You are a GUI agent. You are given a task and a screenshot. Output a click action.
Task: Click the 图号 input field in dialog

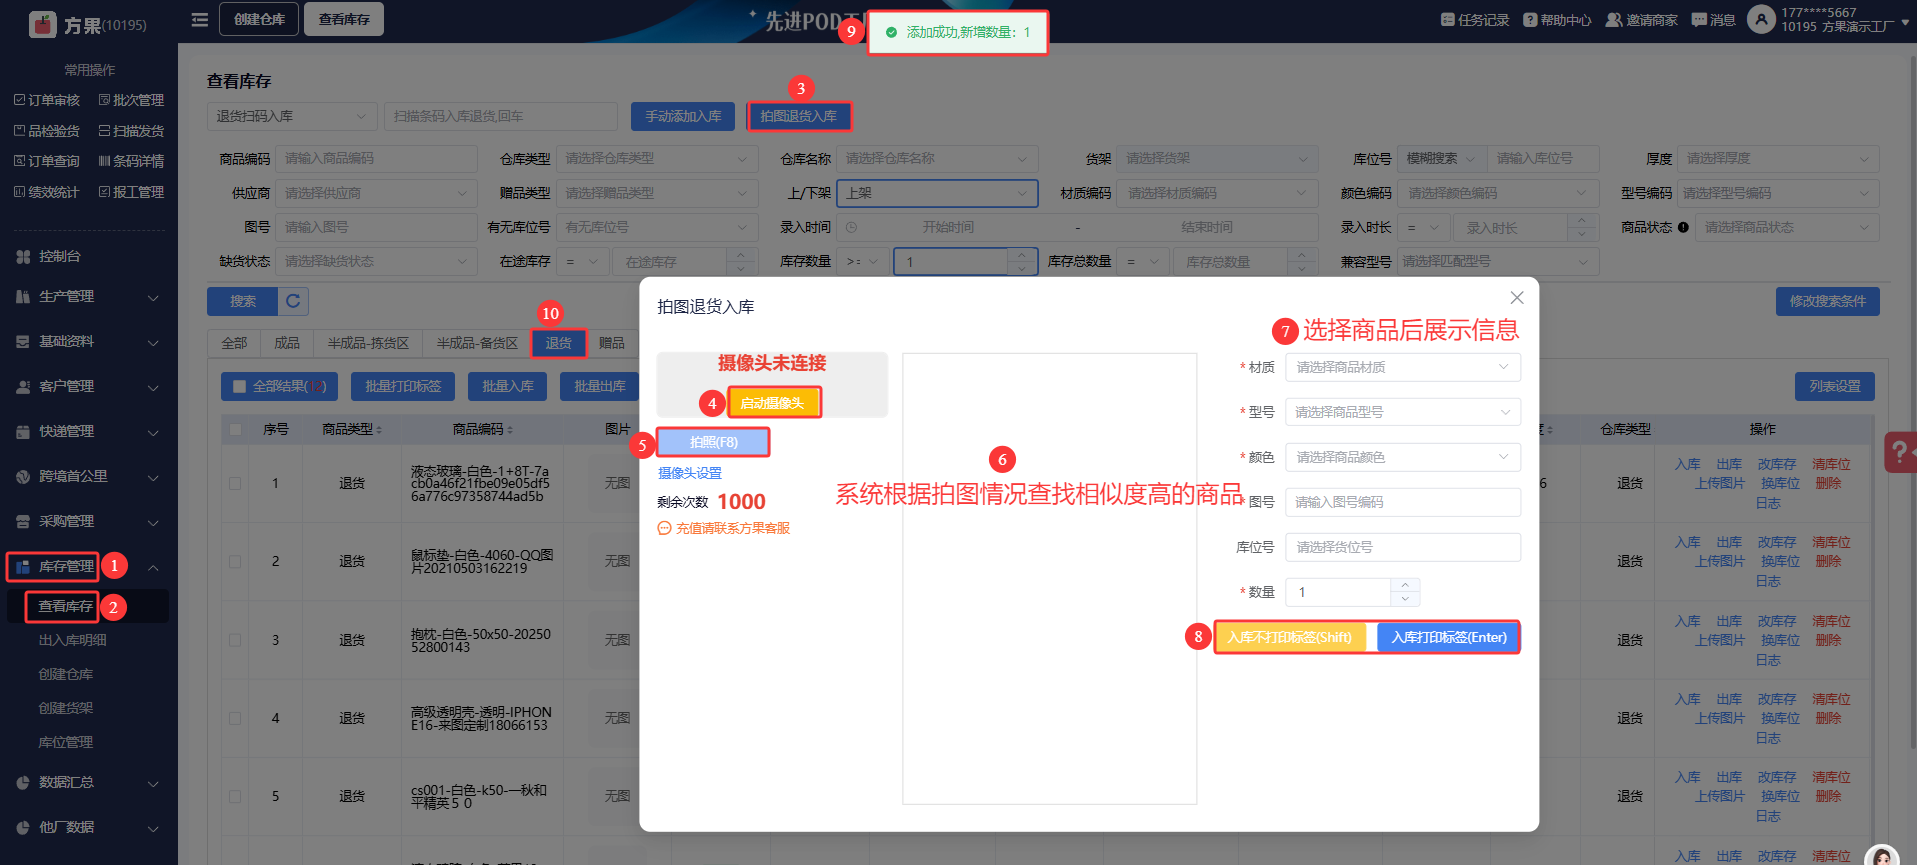click(1402, 502)
